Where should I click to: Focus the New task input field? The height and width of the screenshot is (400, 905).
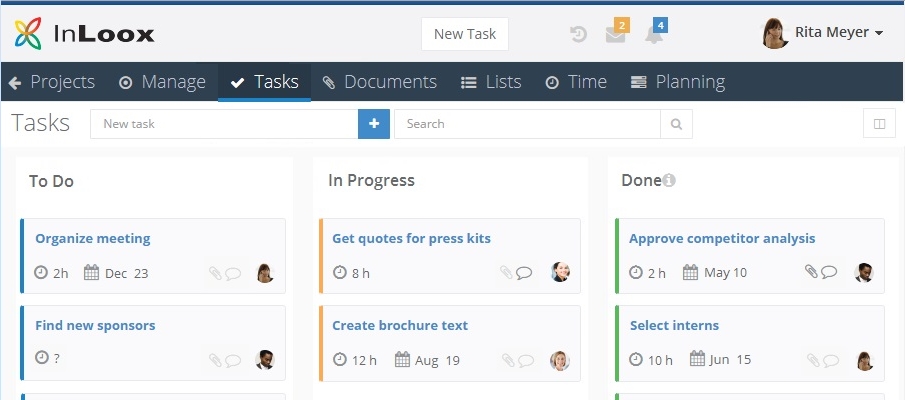pyautogui.click(x=224, y=124)
